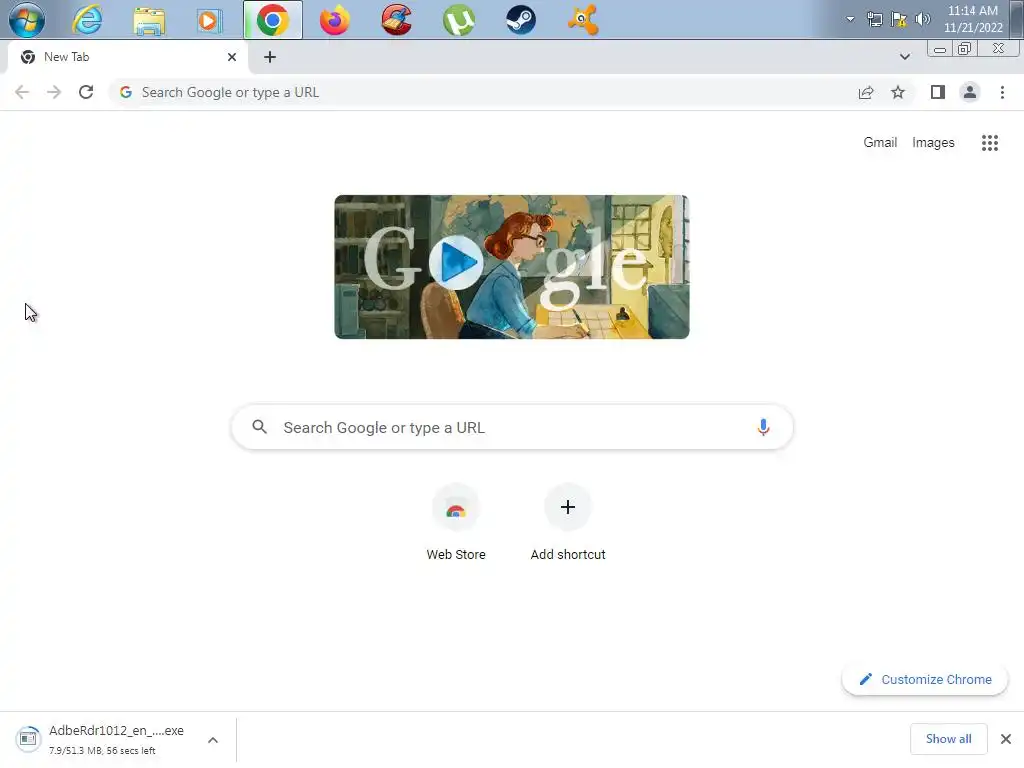Open Action Center flag icon
Image resolution: width=1024 pixels, height=768 pixels.
[x=899, y=19]
